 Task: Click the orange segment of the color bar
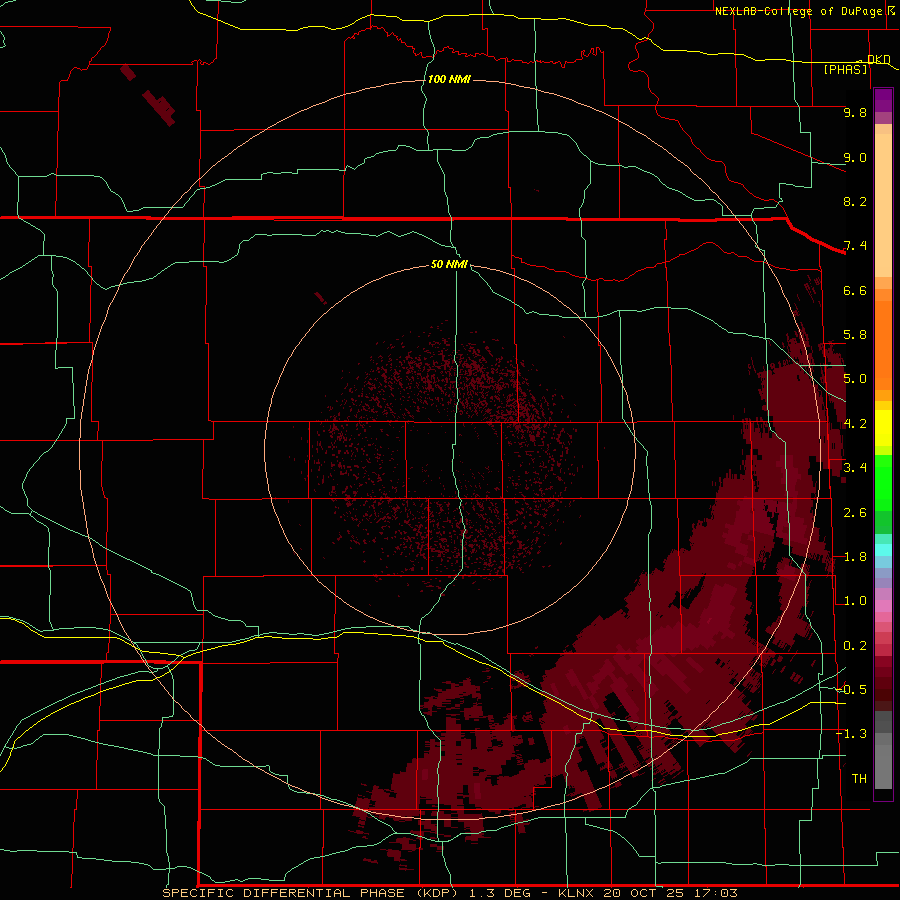tap(883, 344)
